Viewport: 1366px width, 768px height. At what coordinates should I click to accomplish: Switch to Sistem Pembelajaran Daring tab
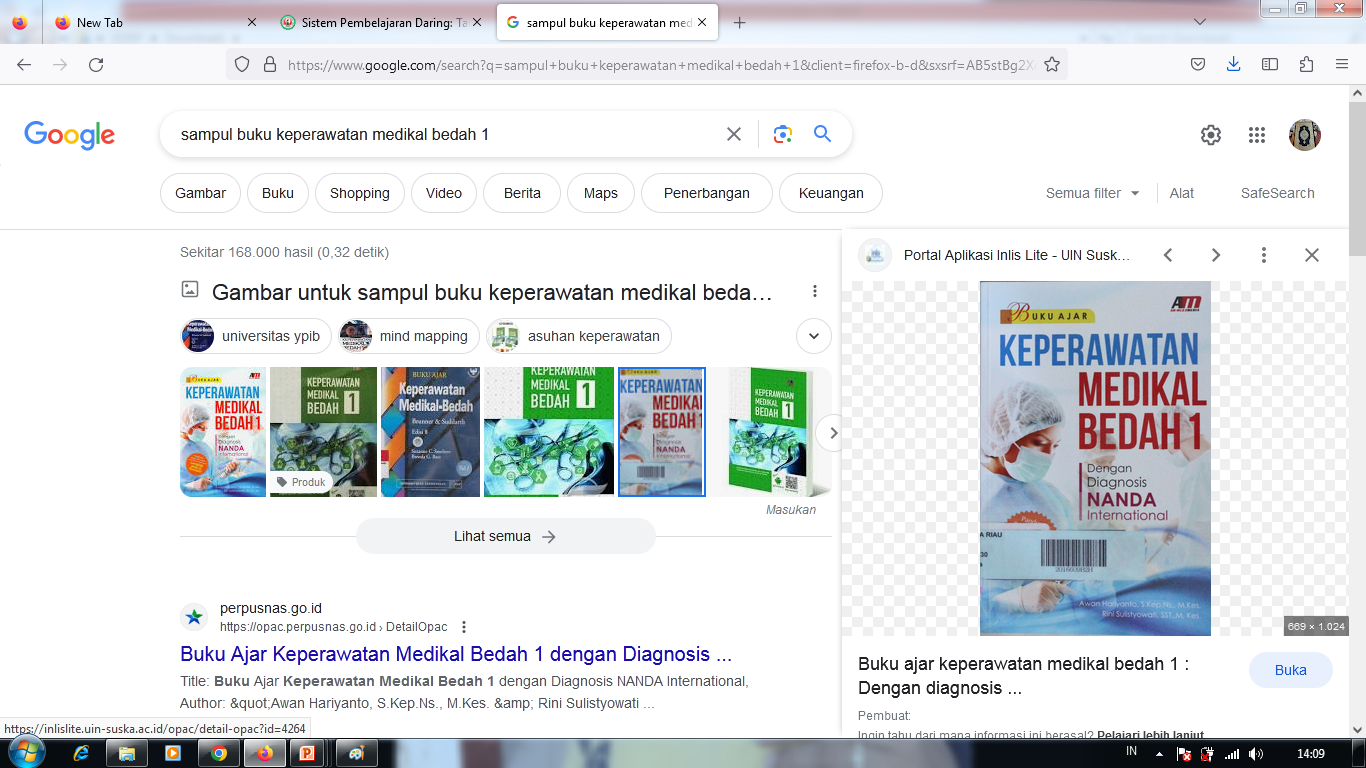384,22
